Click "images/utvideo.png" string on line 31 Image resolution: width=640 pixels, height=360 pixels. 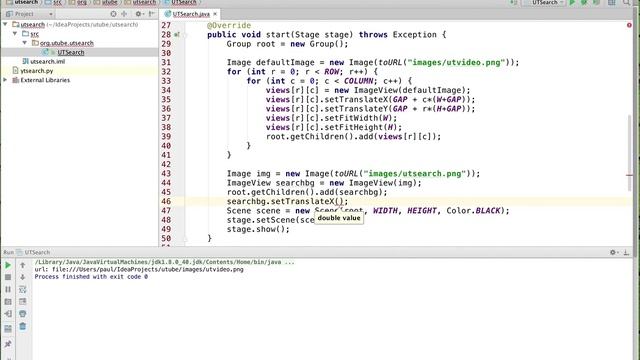click(456, 62)
